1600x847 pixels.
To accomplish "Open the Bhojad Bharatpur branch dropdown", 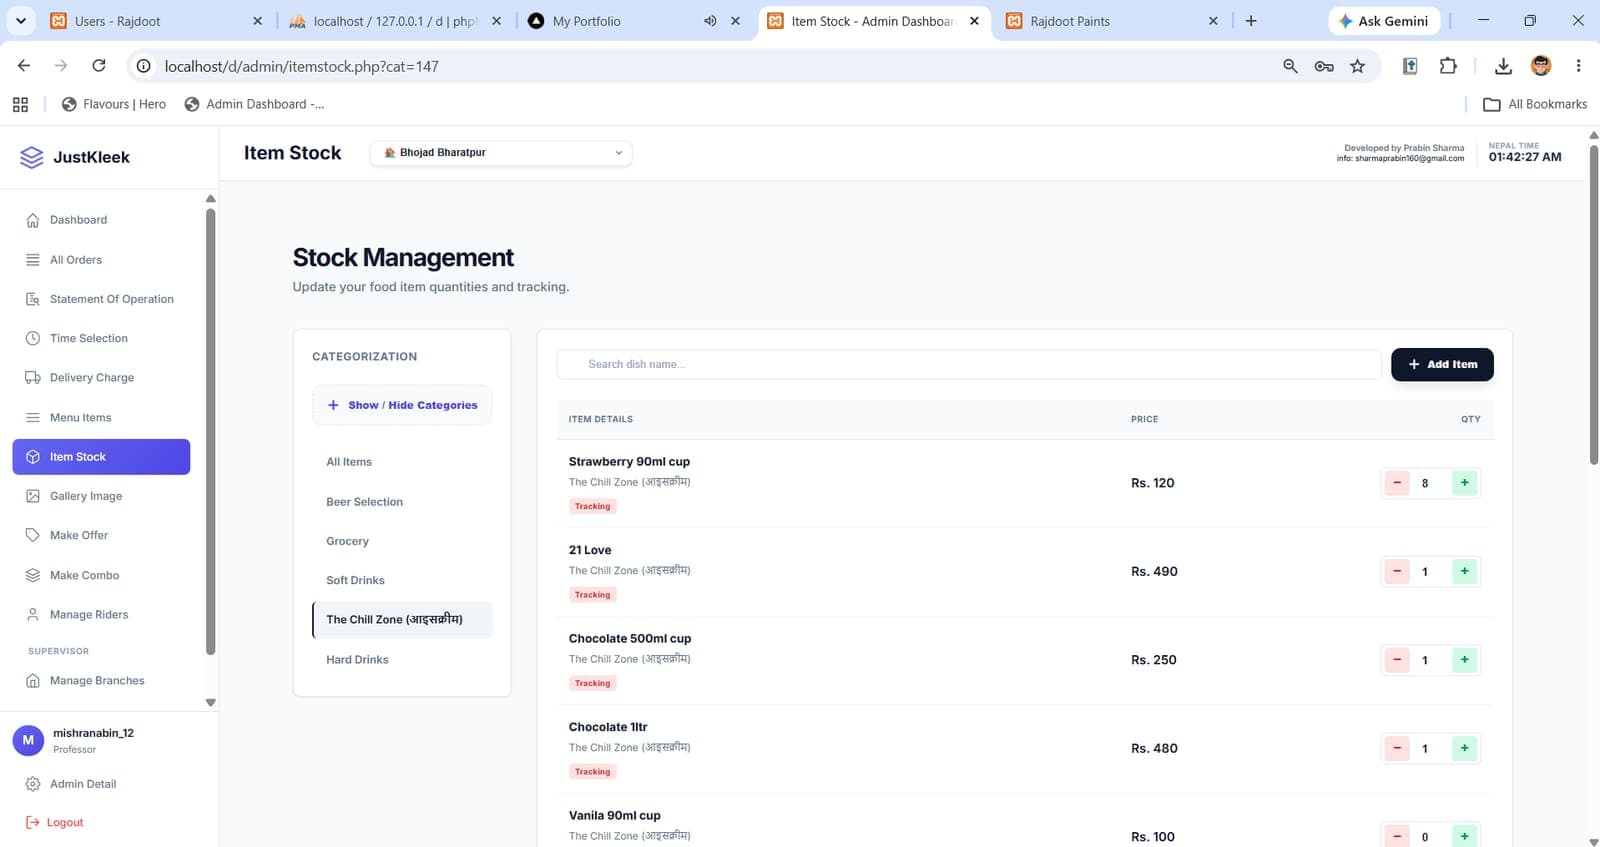I will point(501,153).
